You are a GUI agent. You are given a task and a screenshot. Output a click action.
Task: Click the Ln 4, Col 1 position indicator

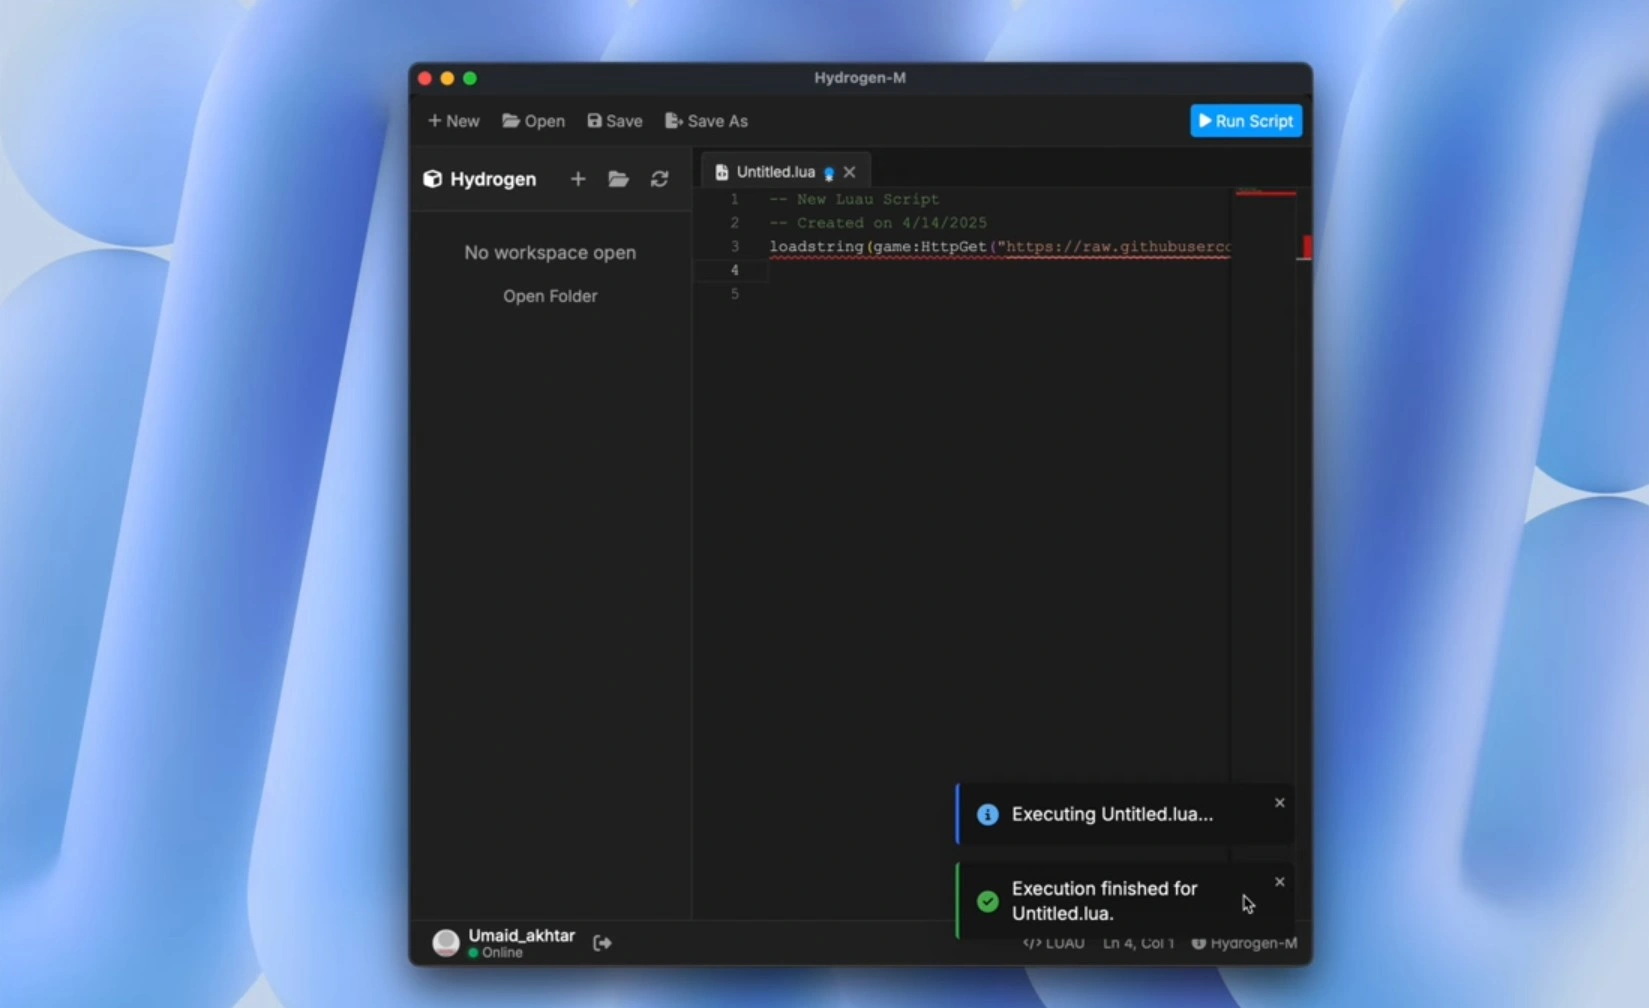pos(1138,943)
